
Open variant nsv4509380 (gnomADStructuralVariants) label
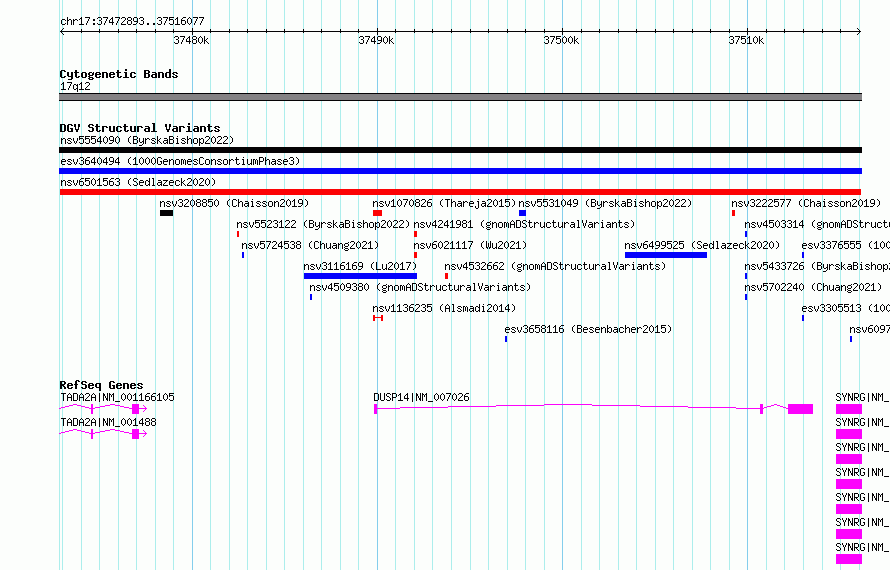tap(420, 287)
